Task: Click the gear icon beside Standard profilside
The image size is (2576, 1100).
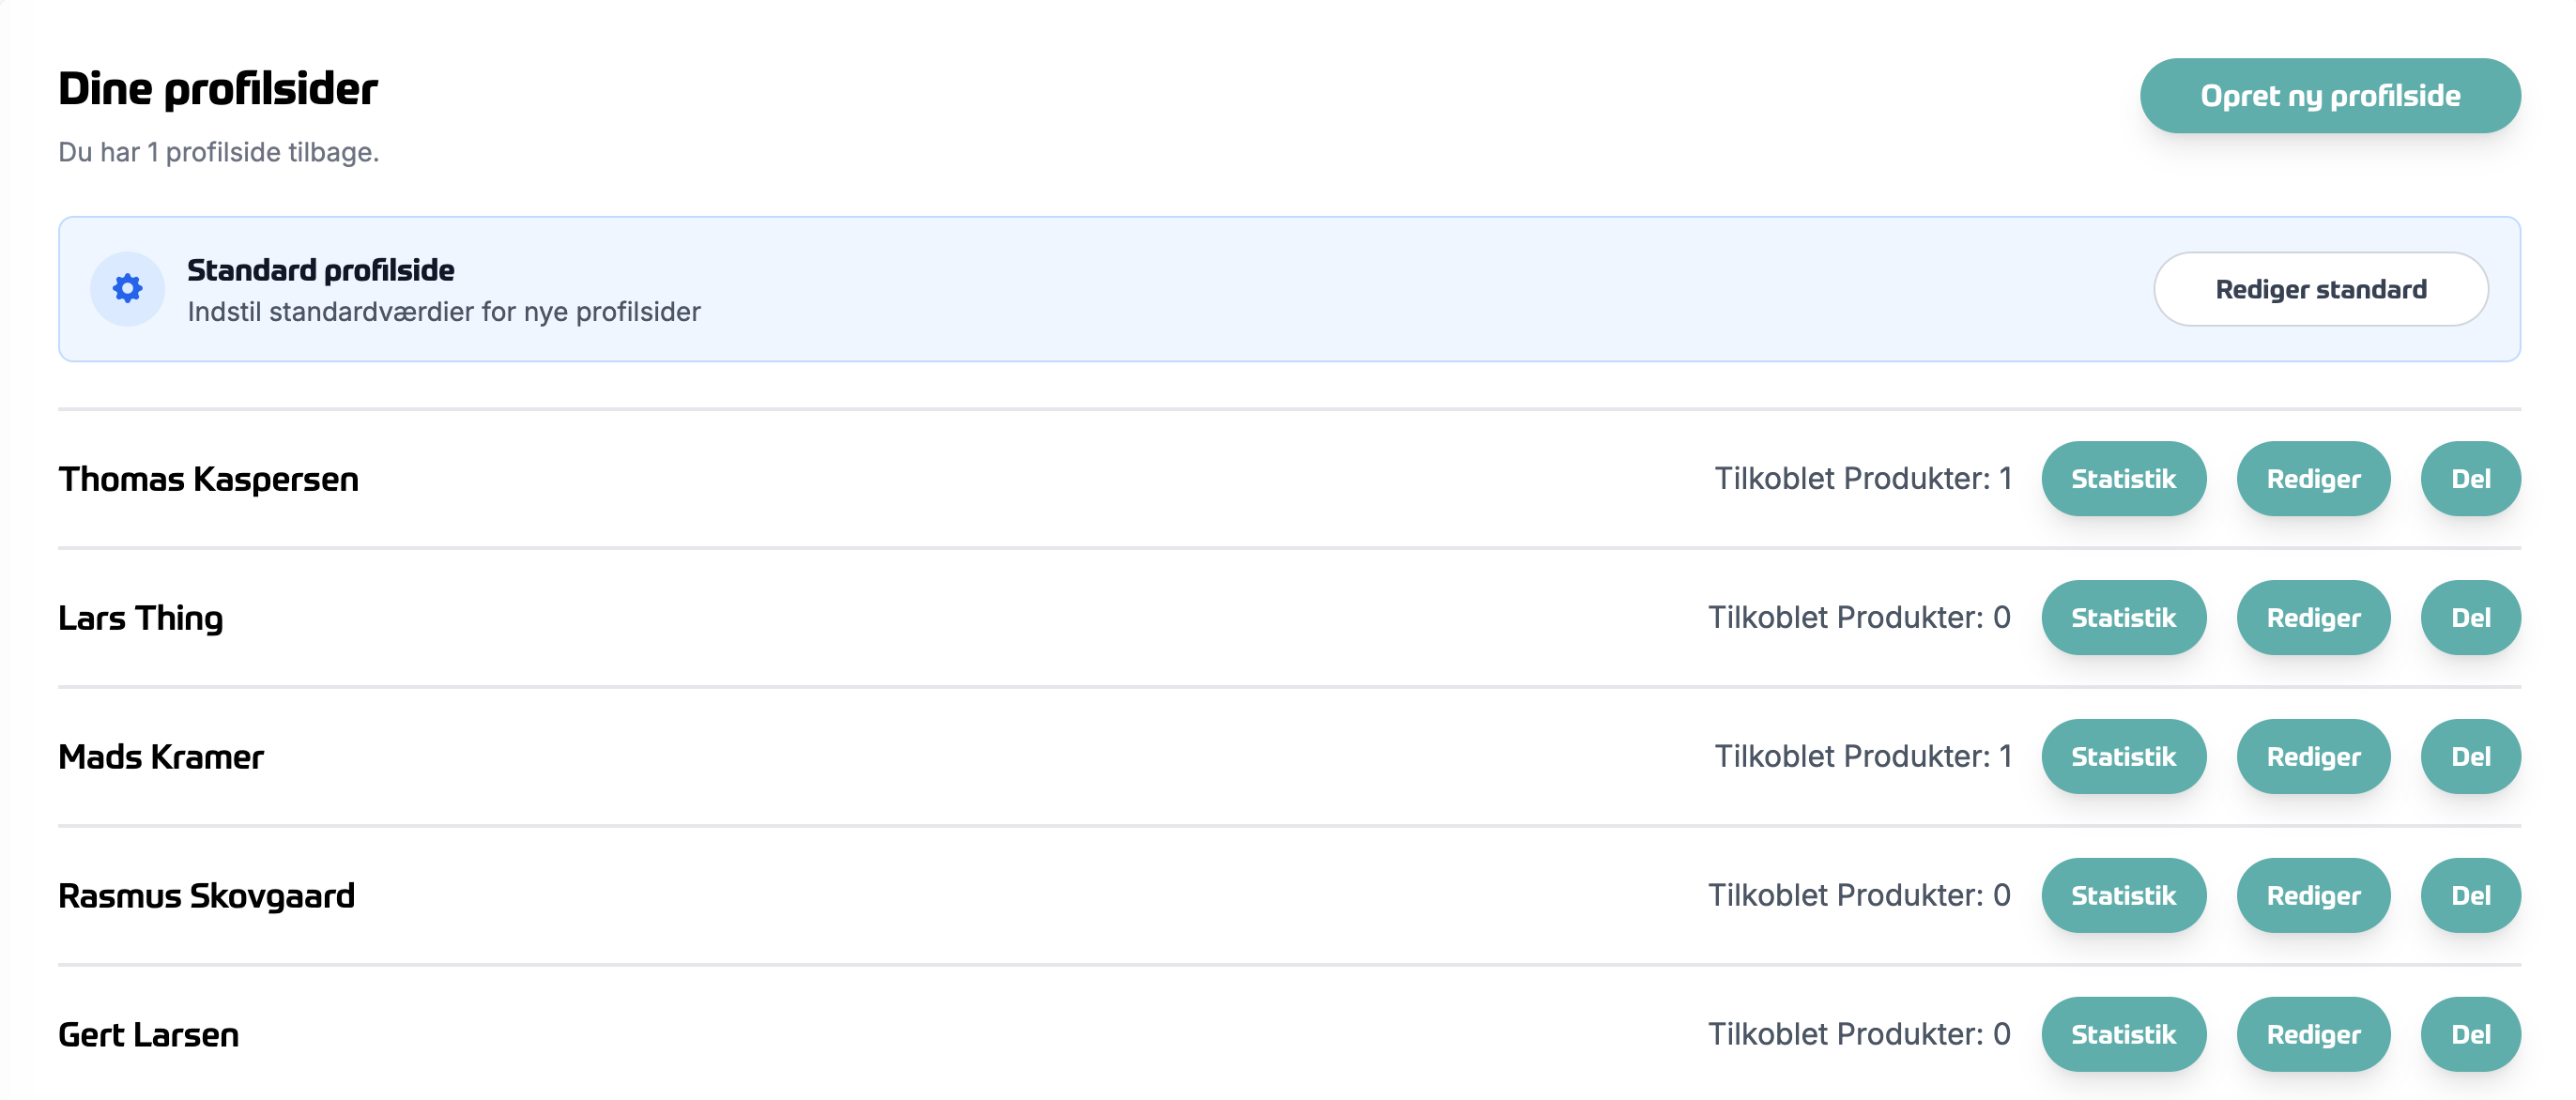Action: point(127,289)
